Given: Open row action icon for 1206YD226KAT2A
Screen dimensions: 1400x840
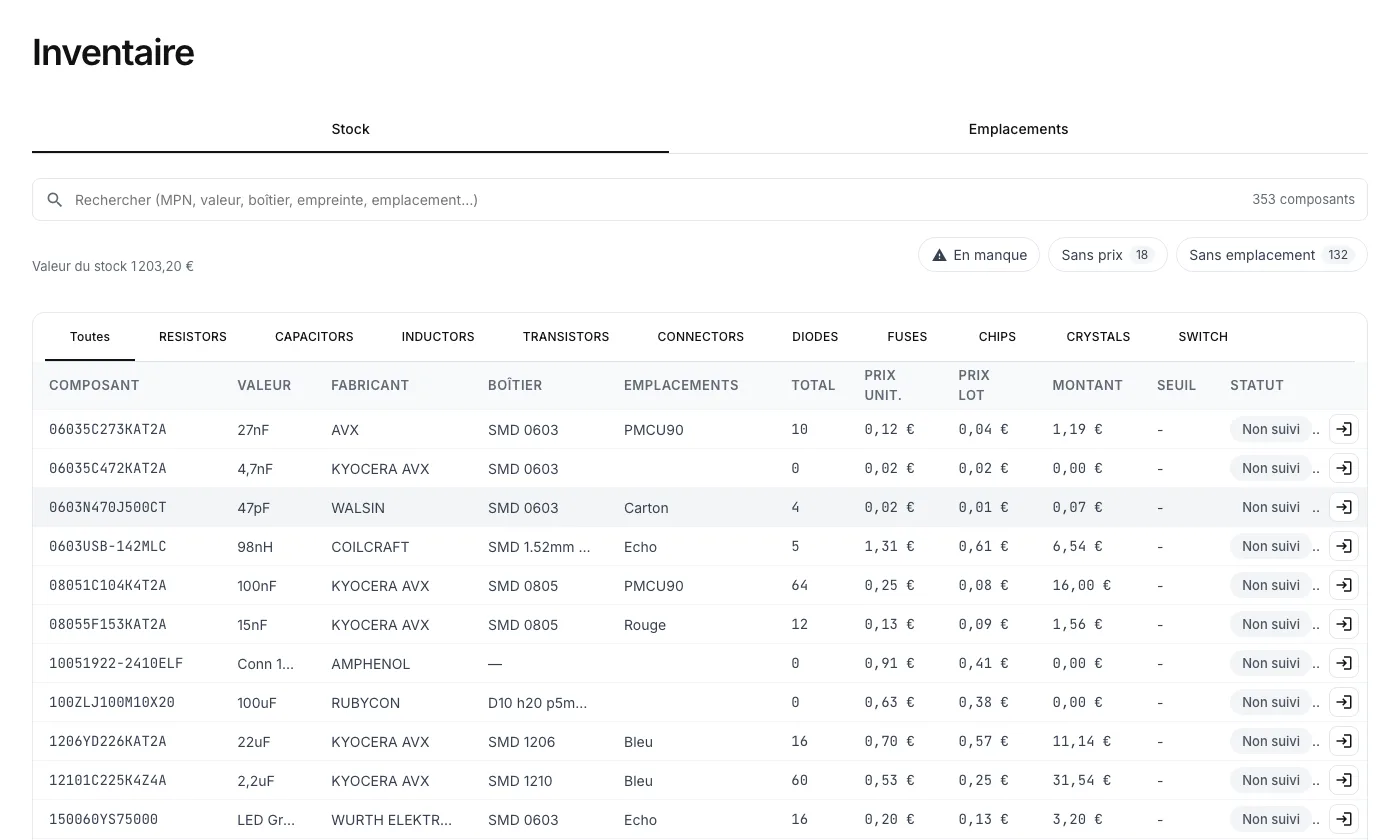Looking at the screenshot, I should point(1344,741).
